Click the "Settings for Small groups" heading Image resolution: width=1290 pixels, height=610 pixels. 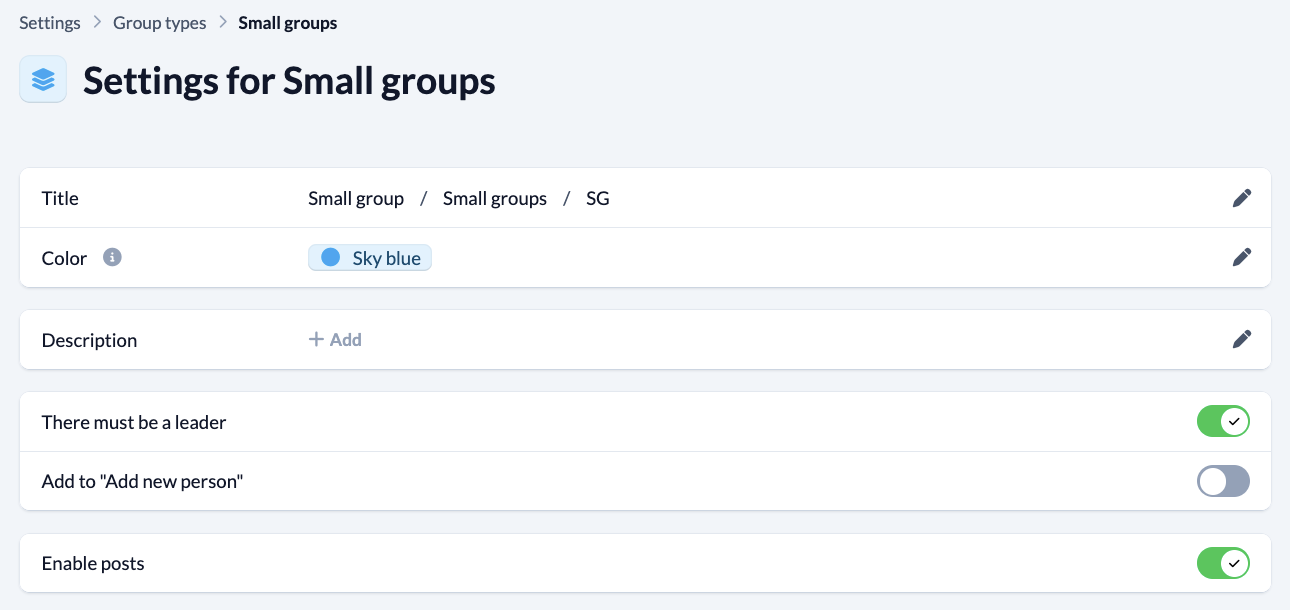289,80
